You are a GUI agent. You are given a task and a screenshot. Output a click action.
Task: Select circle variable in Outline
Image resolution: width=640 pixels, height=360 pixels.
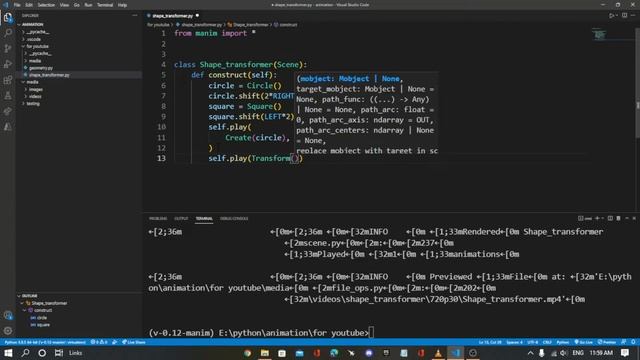point(42,318)
